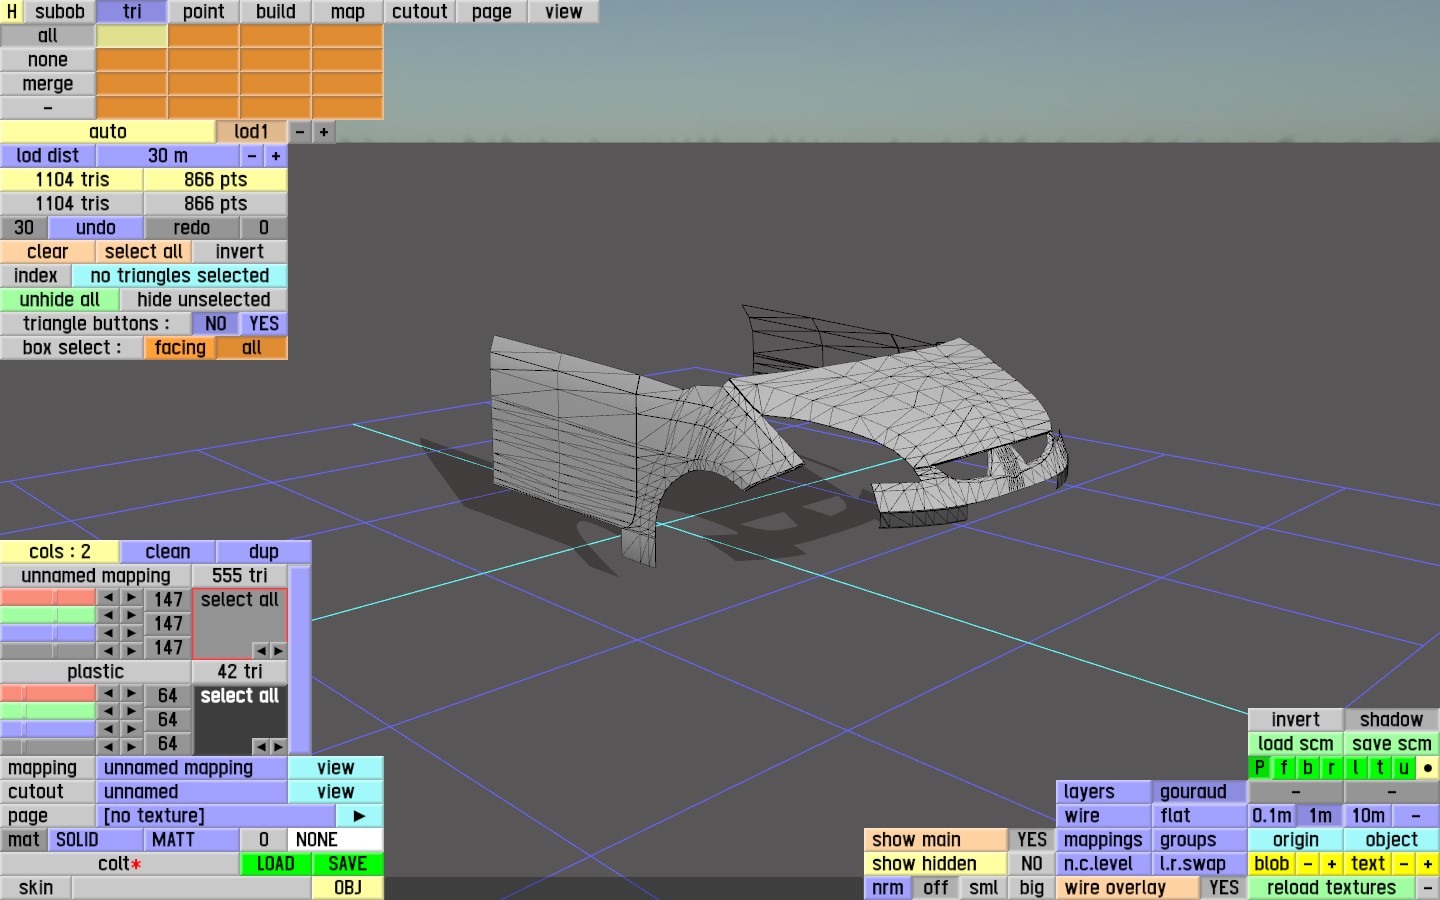Click the undo button
The height and width of the screenshot is (900, 1440).
click(96, 228)
